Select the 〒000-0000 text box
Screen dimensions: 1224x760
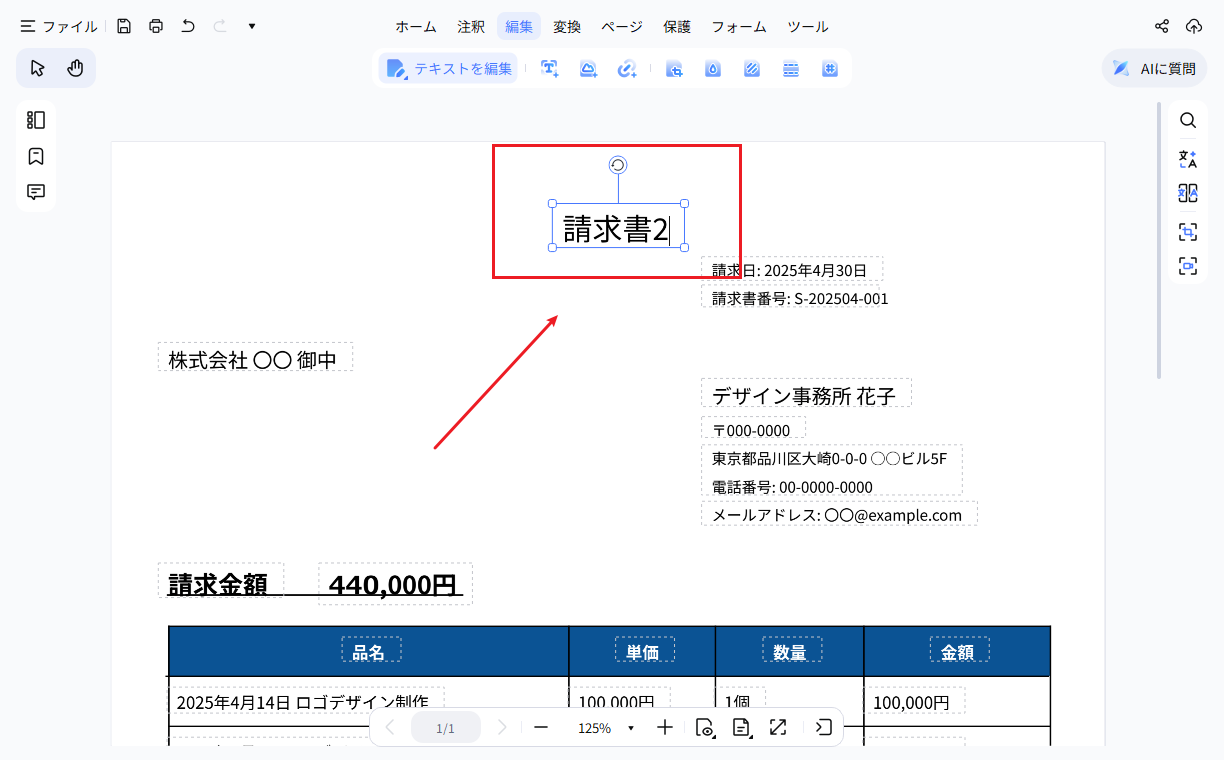[x=753, y=430]
